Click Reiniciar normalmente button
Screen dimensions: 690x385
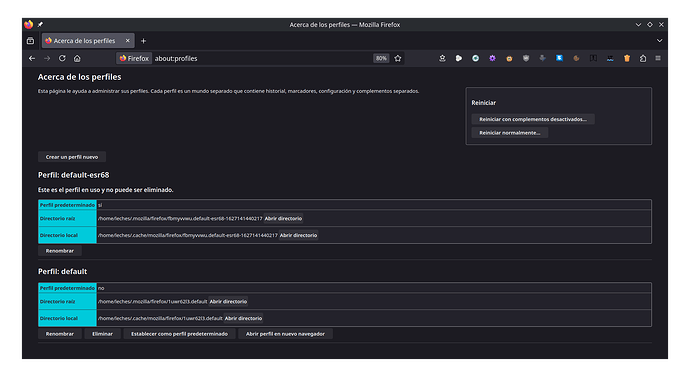click(x=510, y=133)
